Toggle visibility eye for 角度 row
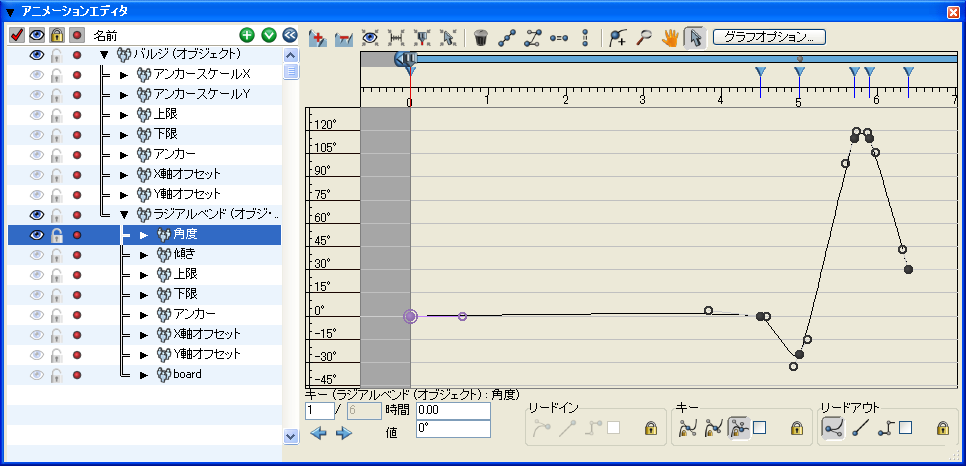The width and height of the screenshot is (966, 466). (37, 235)
